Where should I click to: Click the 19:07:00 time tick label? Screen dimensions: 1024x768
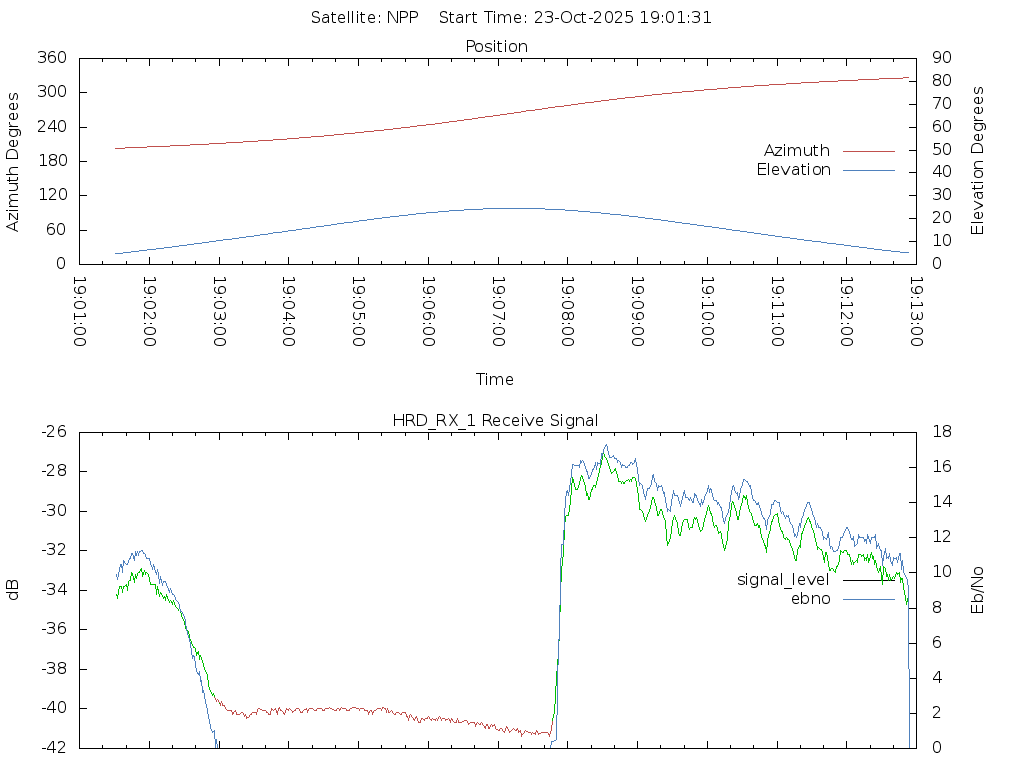pos(498,311)
